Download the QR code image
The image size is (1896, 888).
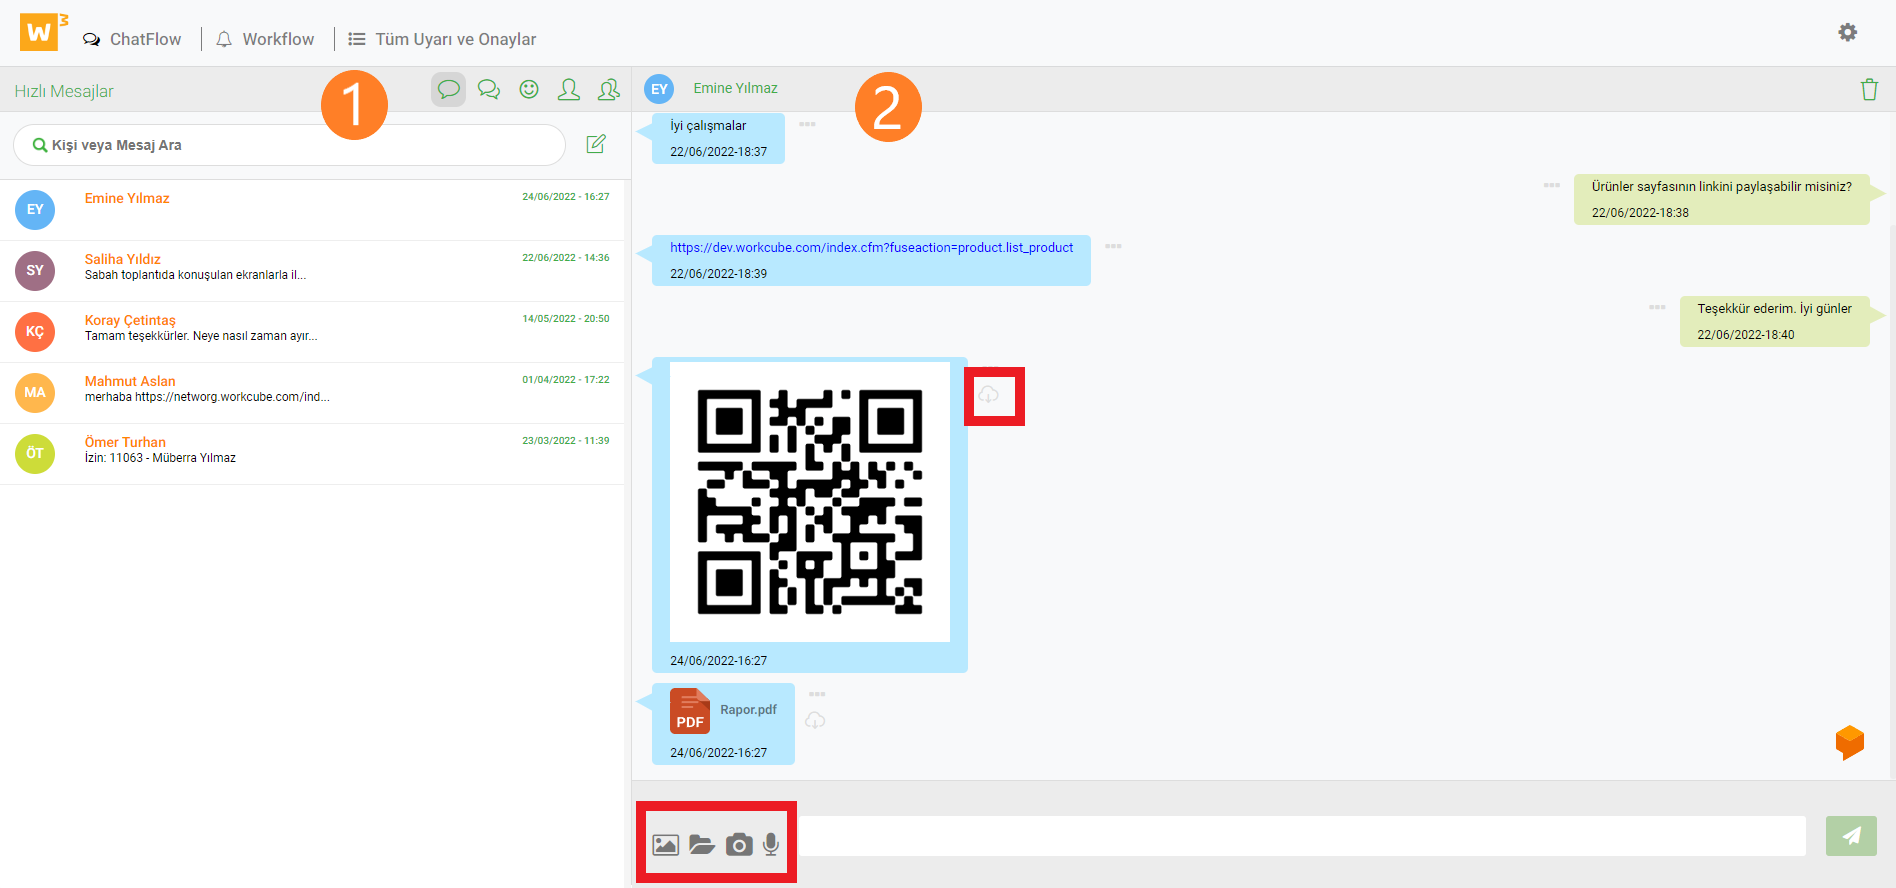point(989,395)
